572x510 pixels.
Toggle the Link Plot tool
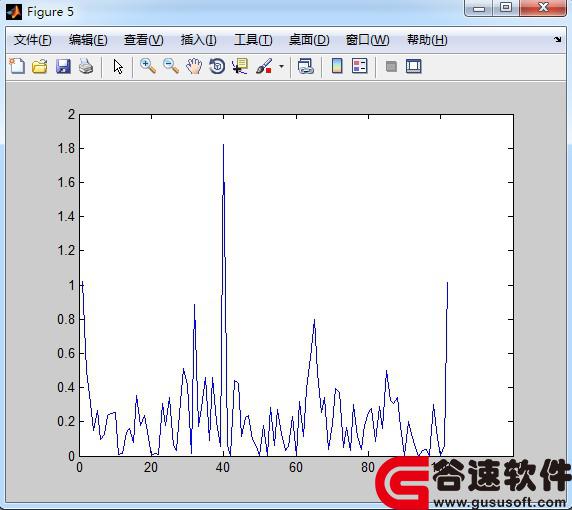(x=306, y=66)
